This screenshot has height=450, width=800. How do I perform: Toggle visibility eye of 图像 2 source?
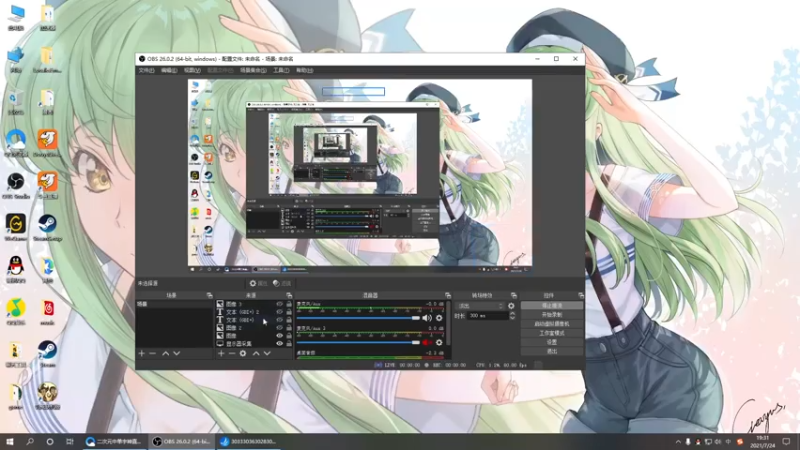[279, 328]
